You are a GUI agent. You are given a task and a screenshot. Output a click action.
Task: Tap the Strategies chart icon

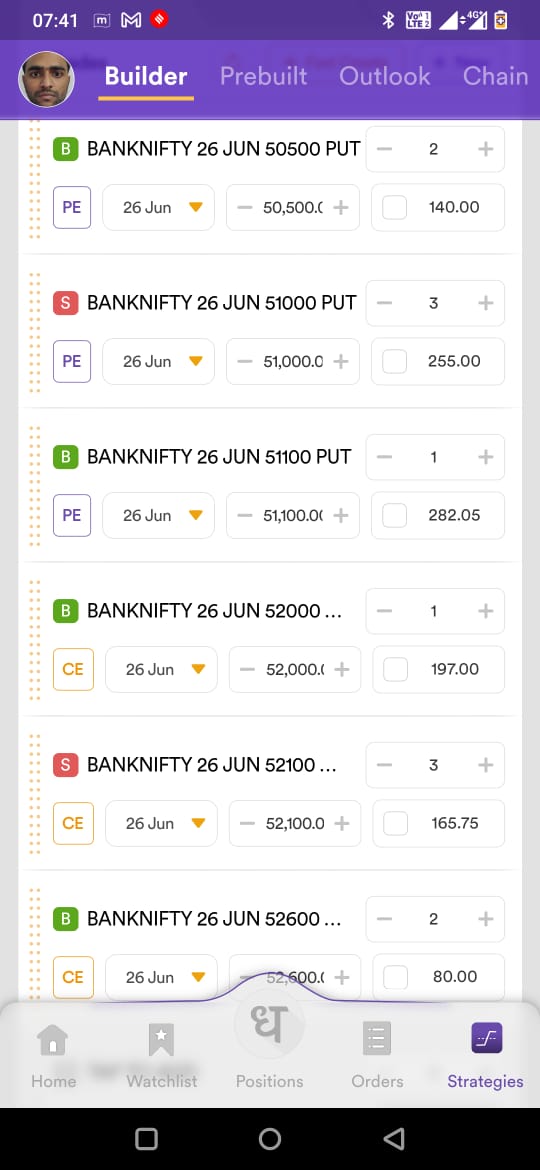tap(486, 1039)
